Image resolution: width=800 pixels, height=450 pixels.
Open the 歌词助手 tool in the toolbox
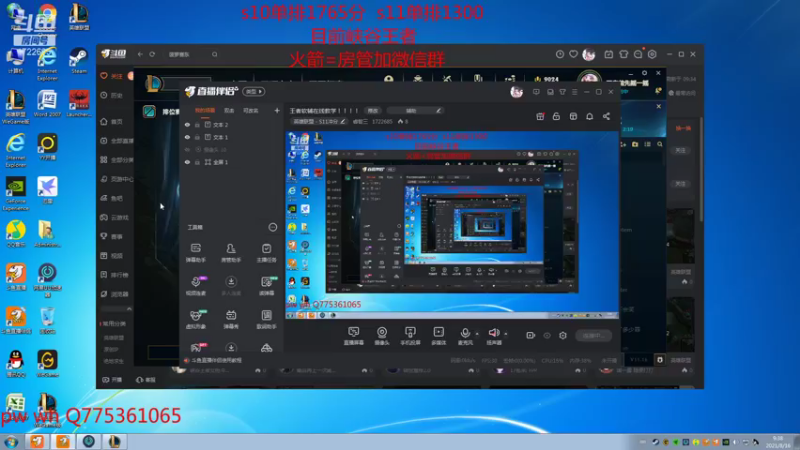tap(266, 319)
